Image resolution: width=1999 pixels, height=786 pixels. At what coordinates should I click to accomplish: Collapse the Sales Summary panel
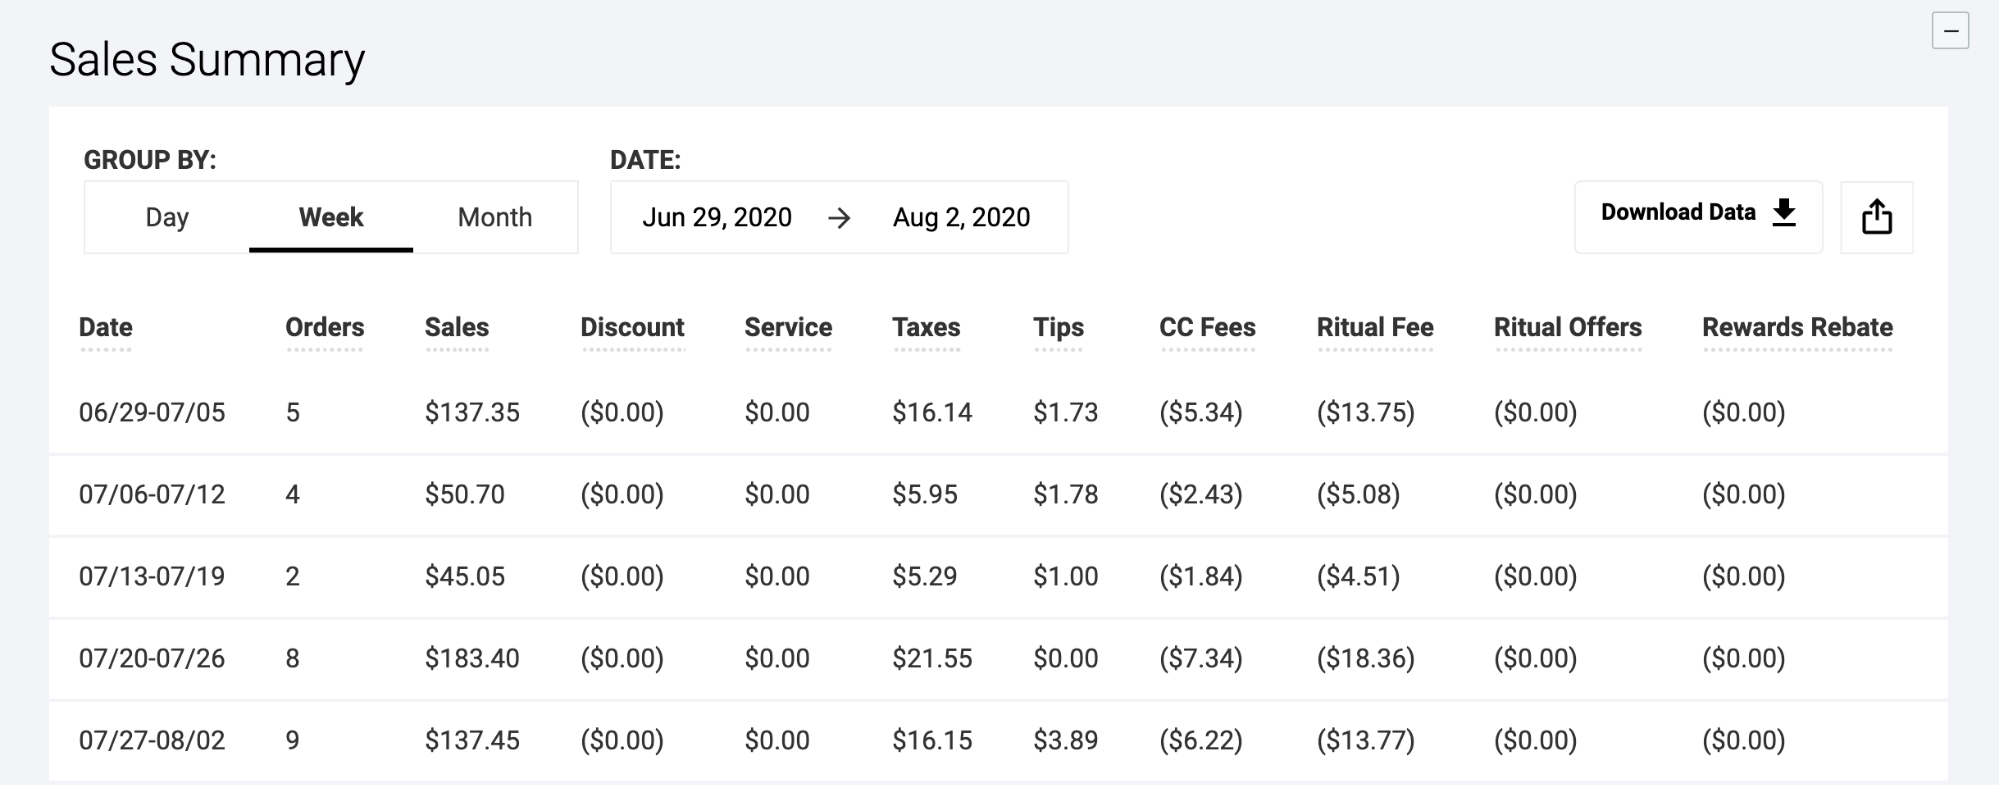pos(1950,31)
